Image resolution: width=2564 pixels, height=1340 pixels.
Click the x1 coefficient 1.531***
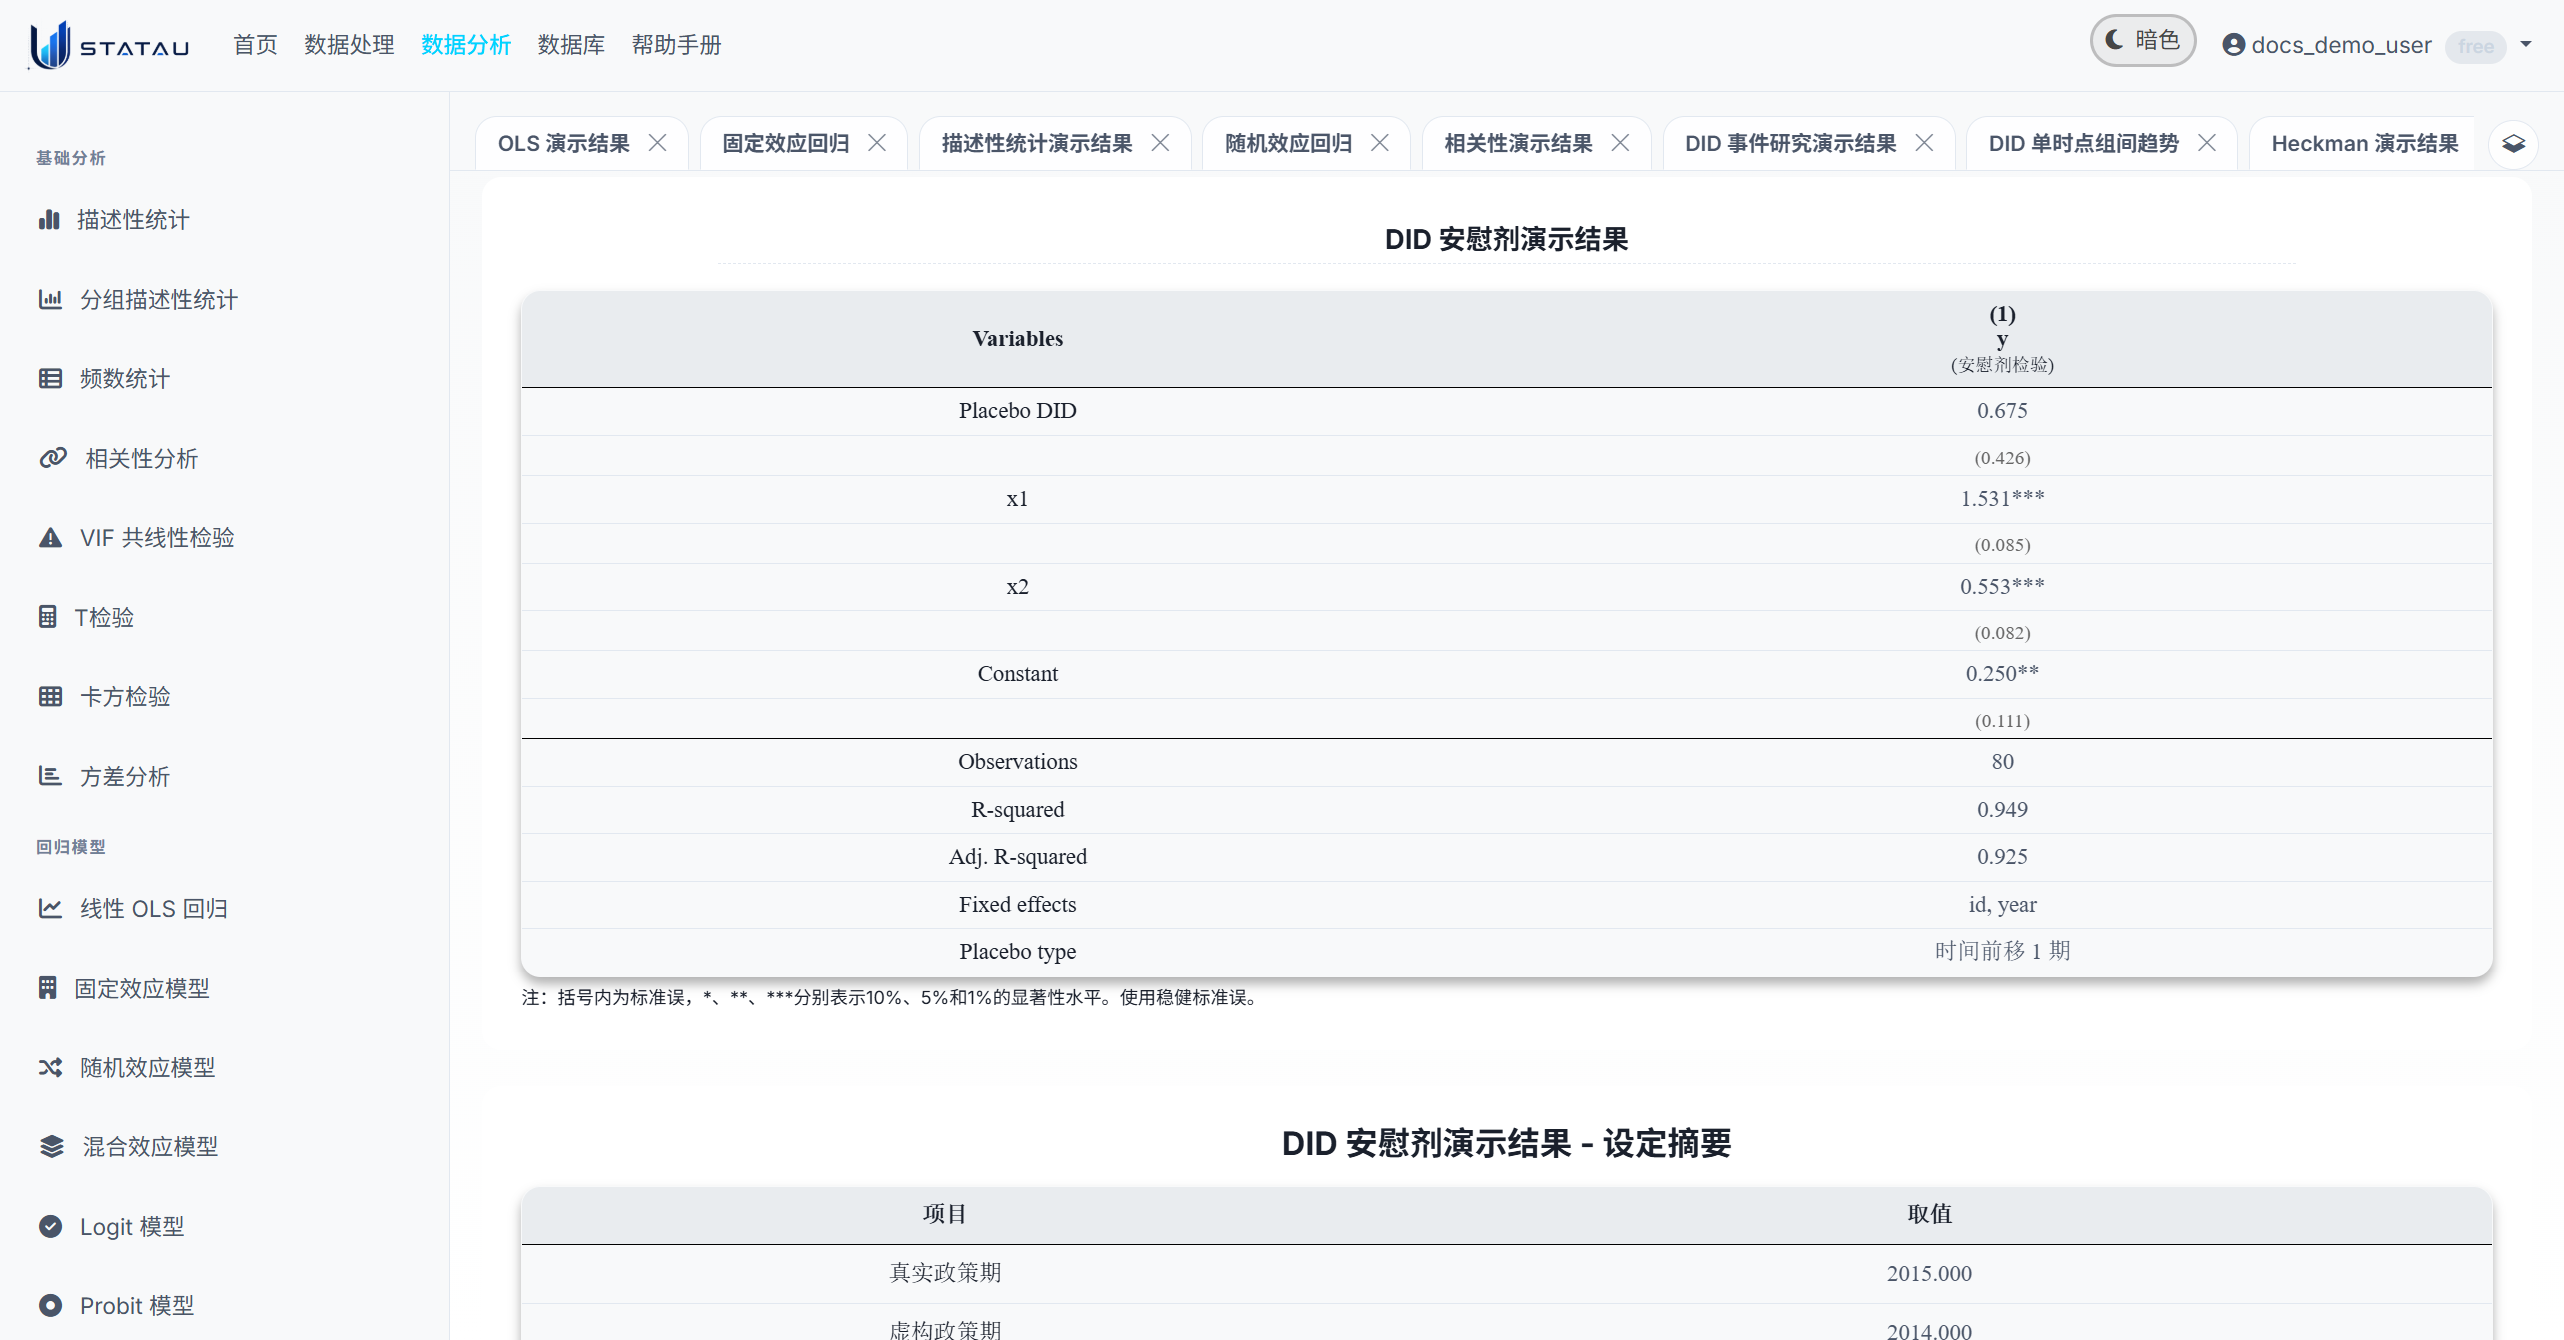coord(2002,498)
